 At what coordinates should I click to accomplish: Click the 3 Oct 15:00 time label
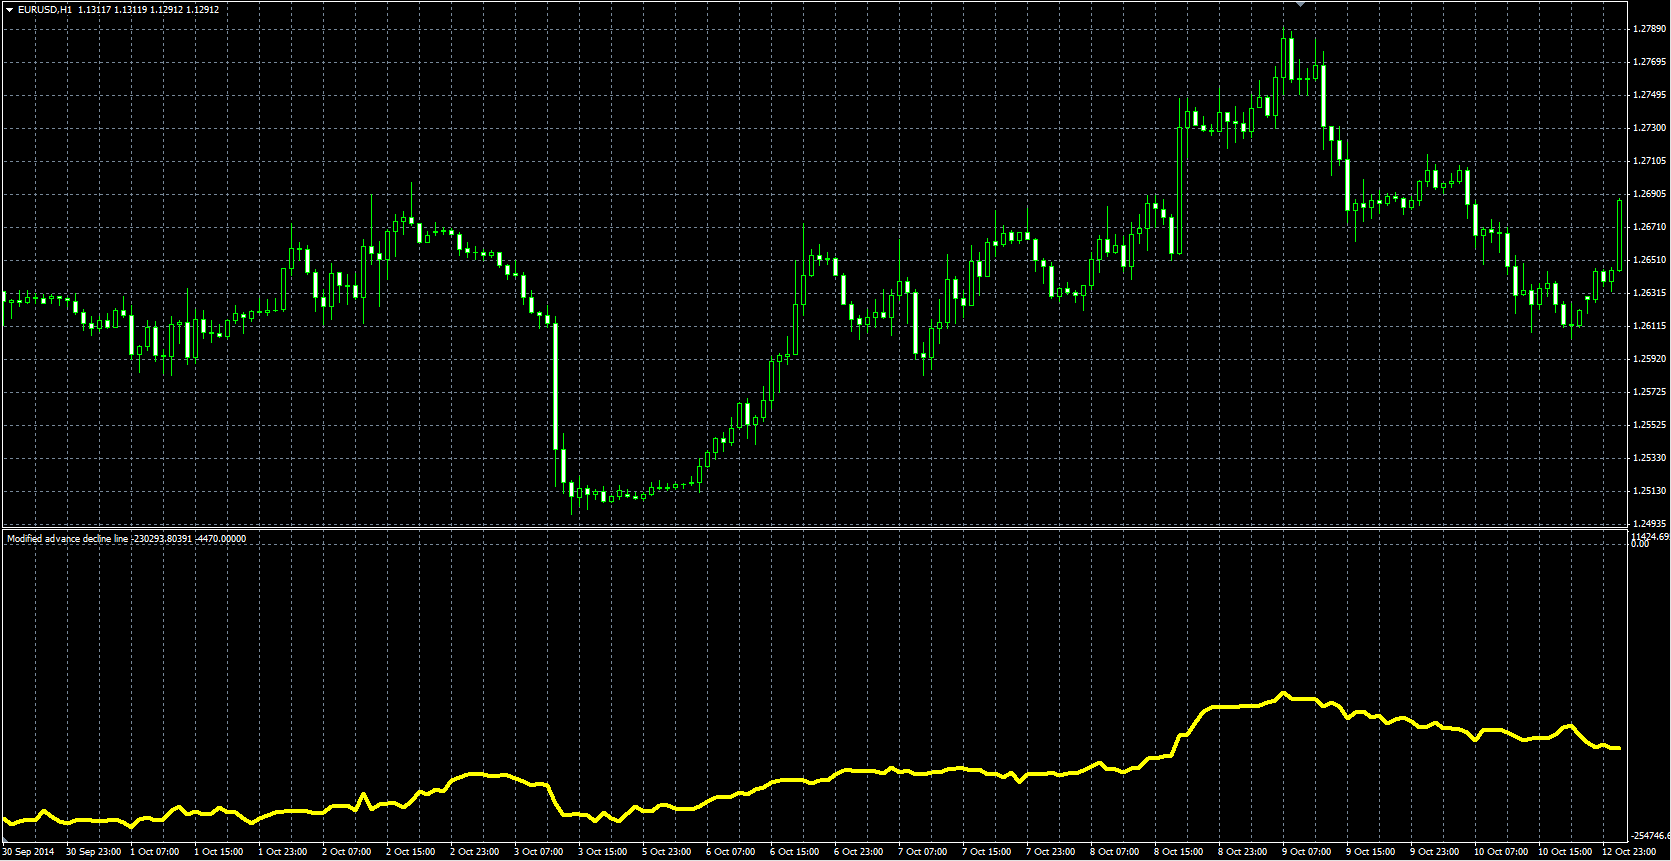pos(603,852)
